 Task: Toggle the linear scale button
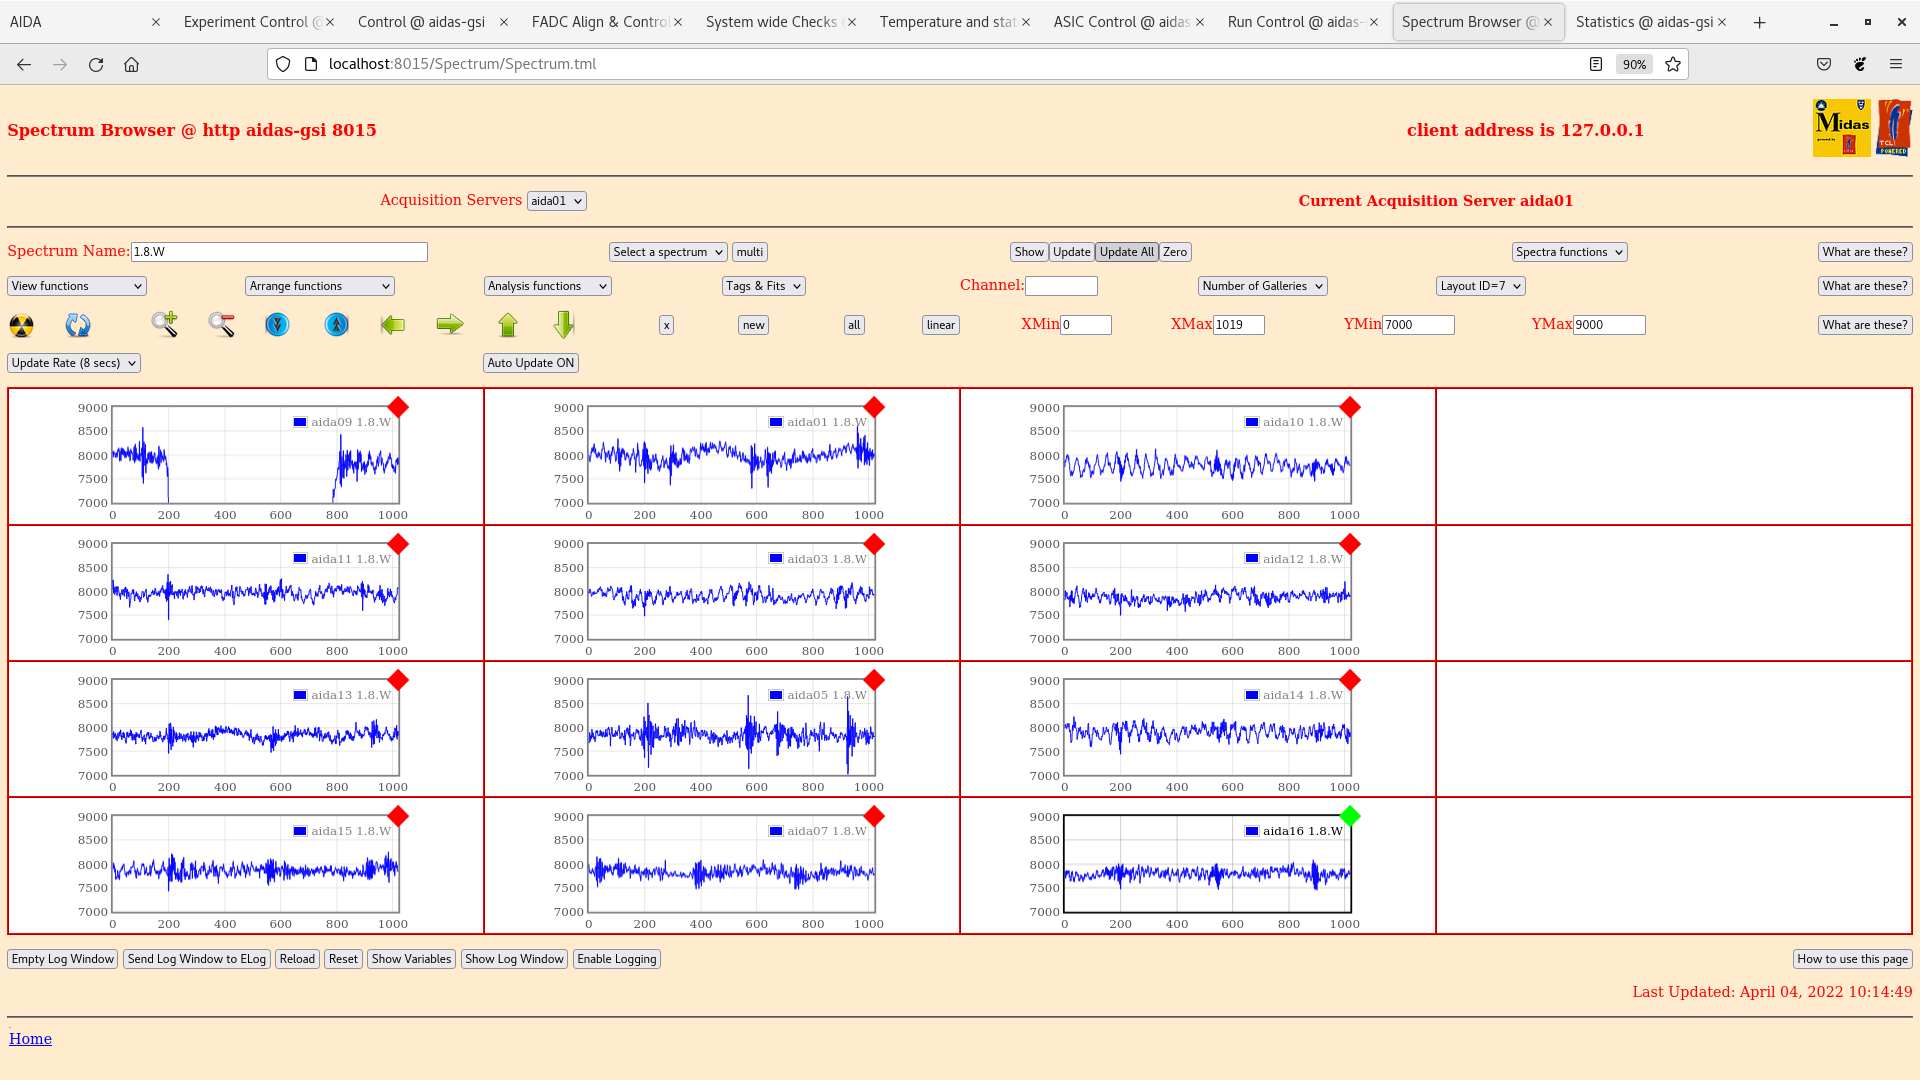click(940, 325)
